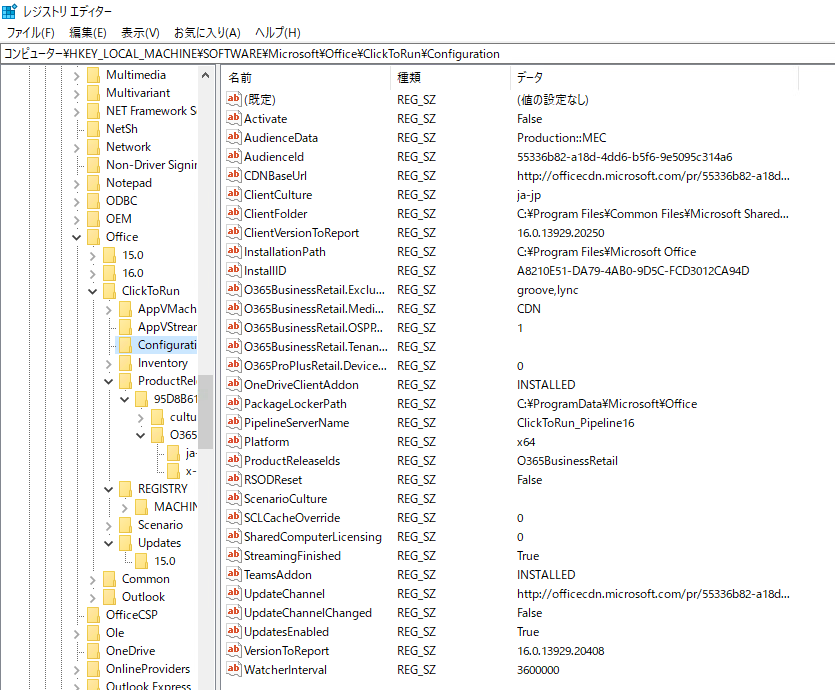
Task: Expand the OnlineProviders key
Action: coord(77,670)
